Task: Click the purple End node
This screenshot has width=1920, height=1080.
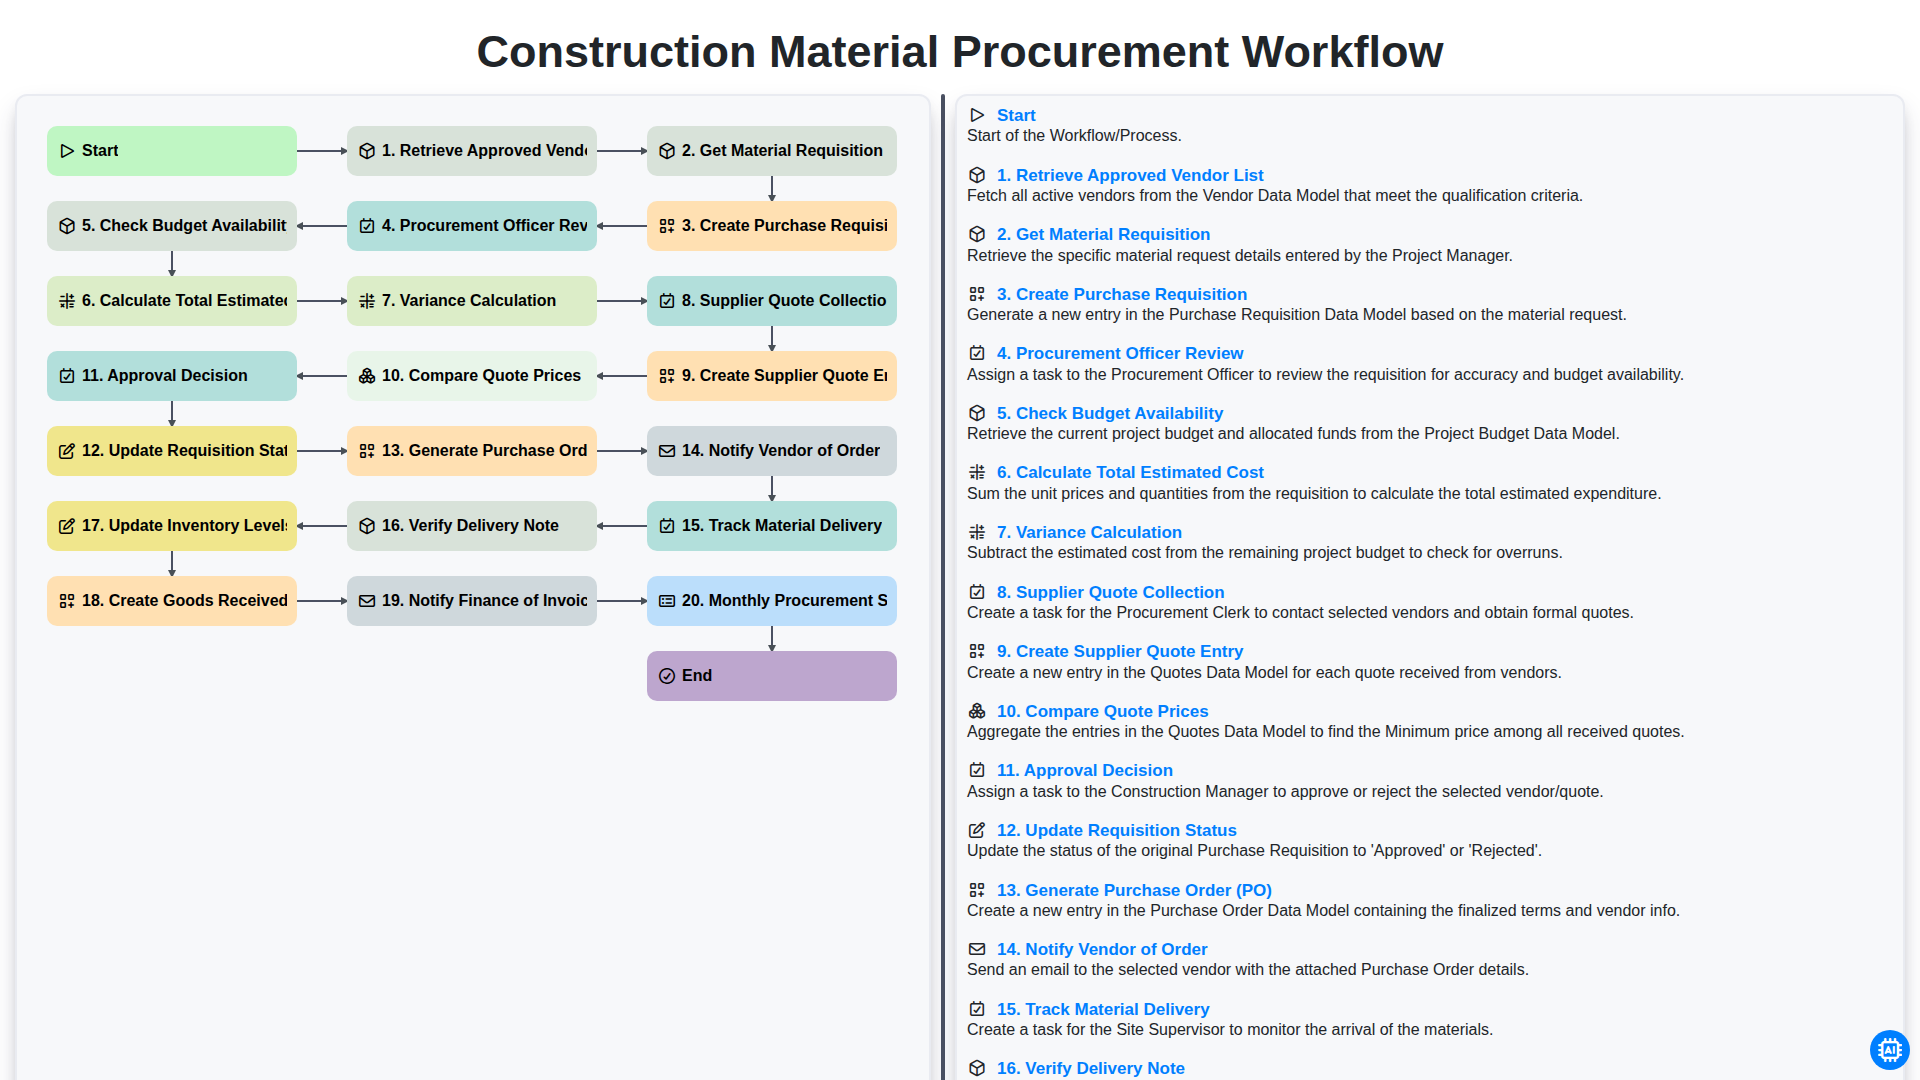Action: pos(772,676)
